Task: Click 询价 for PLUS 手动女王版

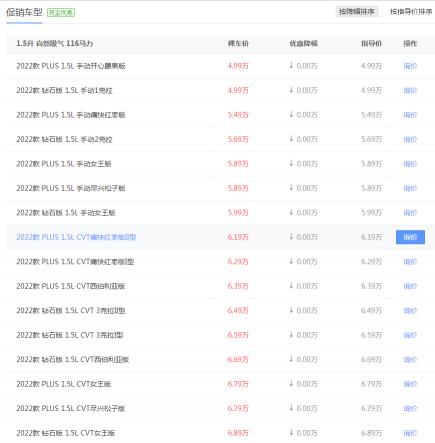Action: coord(410,164)
